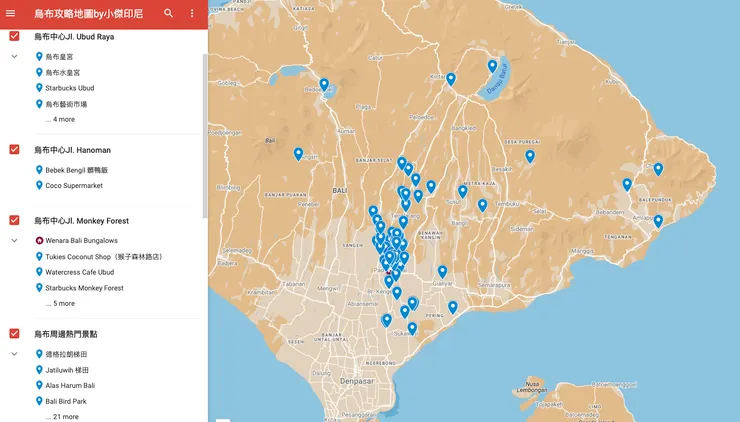Collapse the 烏布周邊熱門景點 layer chevron
Viewport: 740px width, 422px height.
(x=15, y=354)
